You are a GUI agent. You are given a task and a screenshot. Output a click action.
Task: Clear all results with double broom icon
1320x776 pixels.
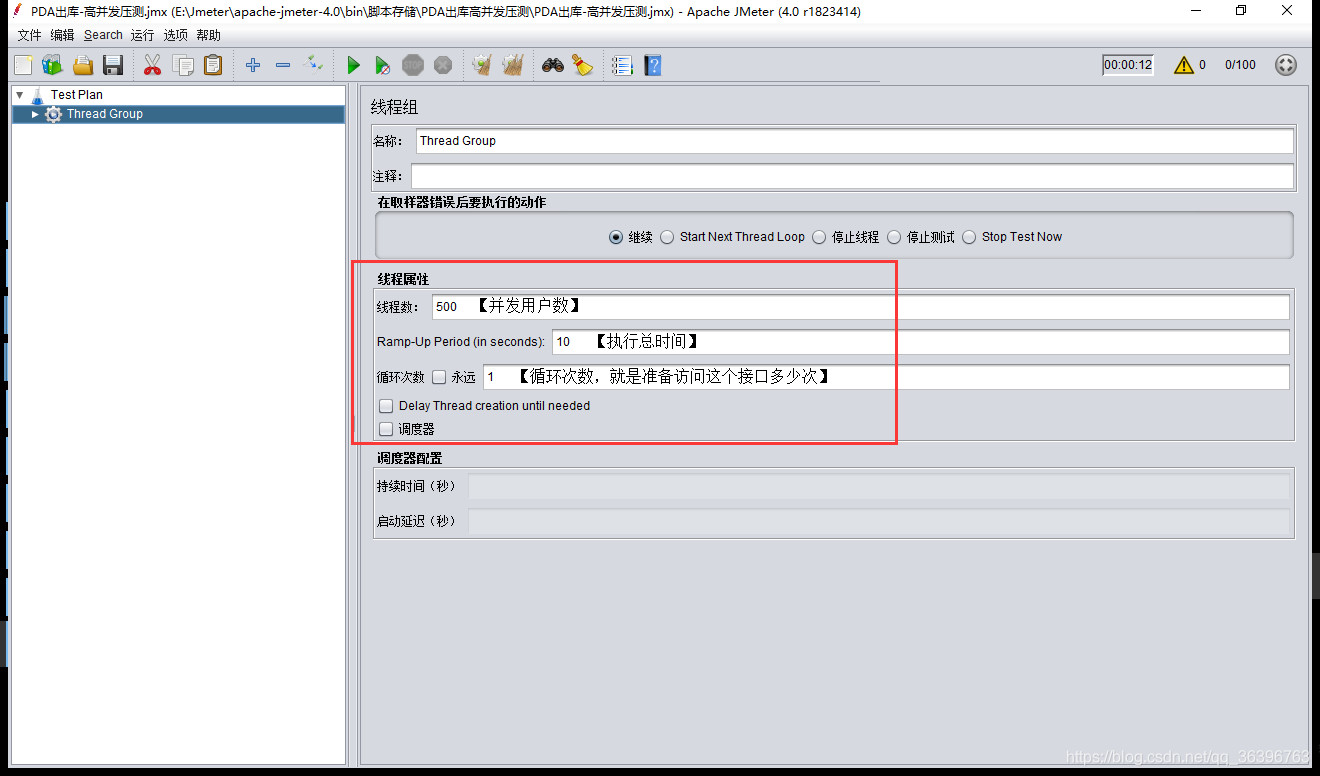(513, 66)
